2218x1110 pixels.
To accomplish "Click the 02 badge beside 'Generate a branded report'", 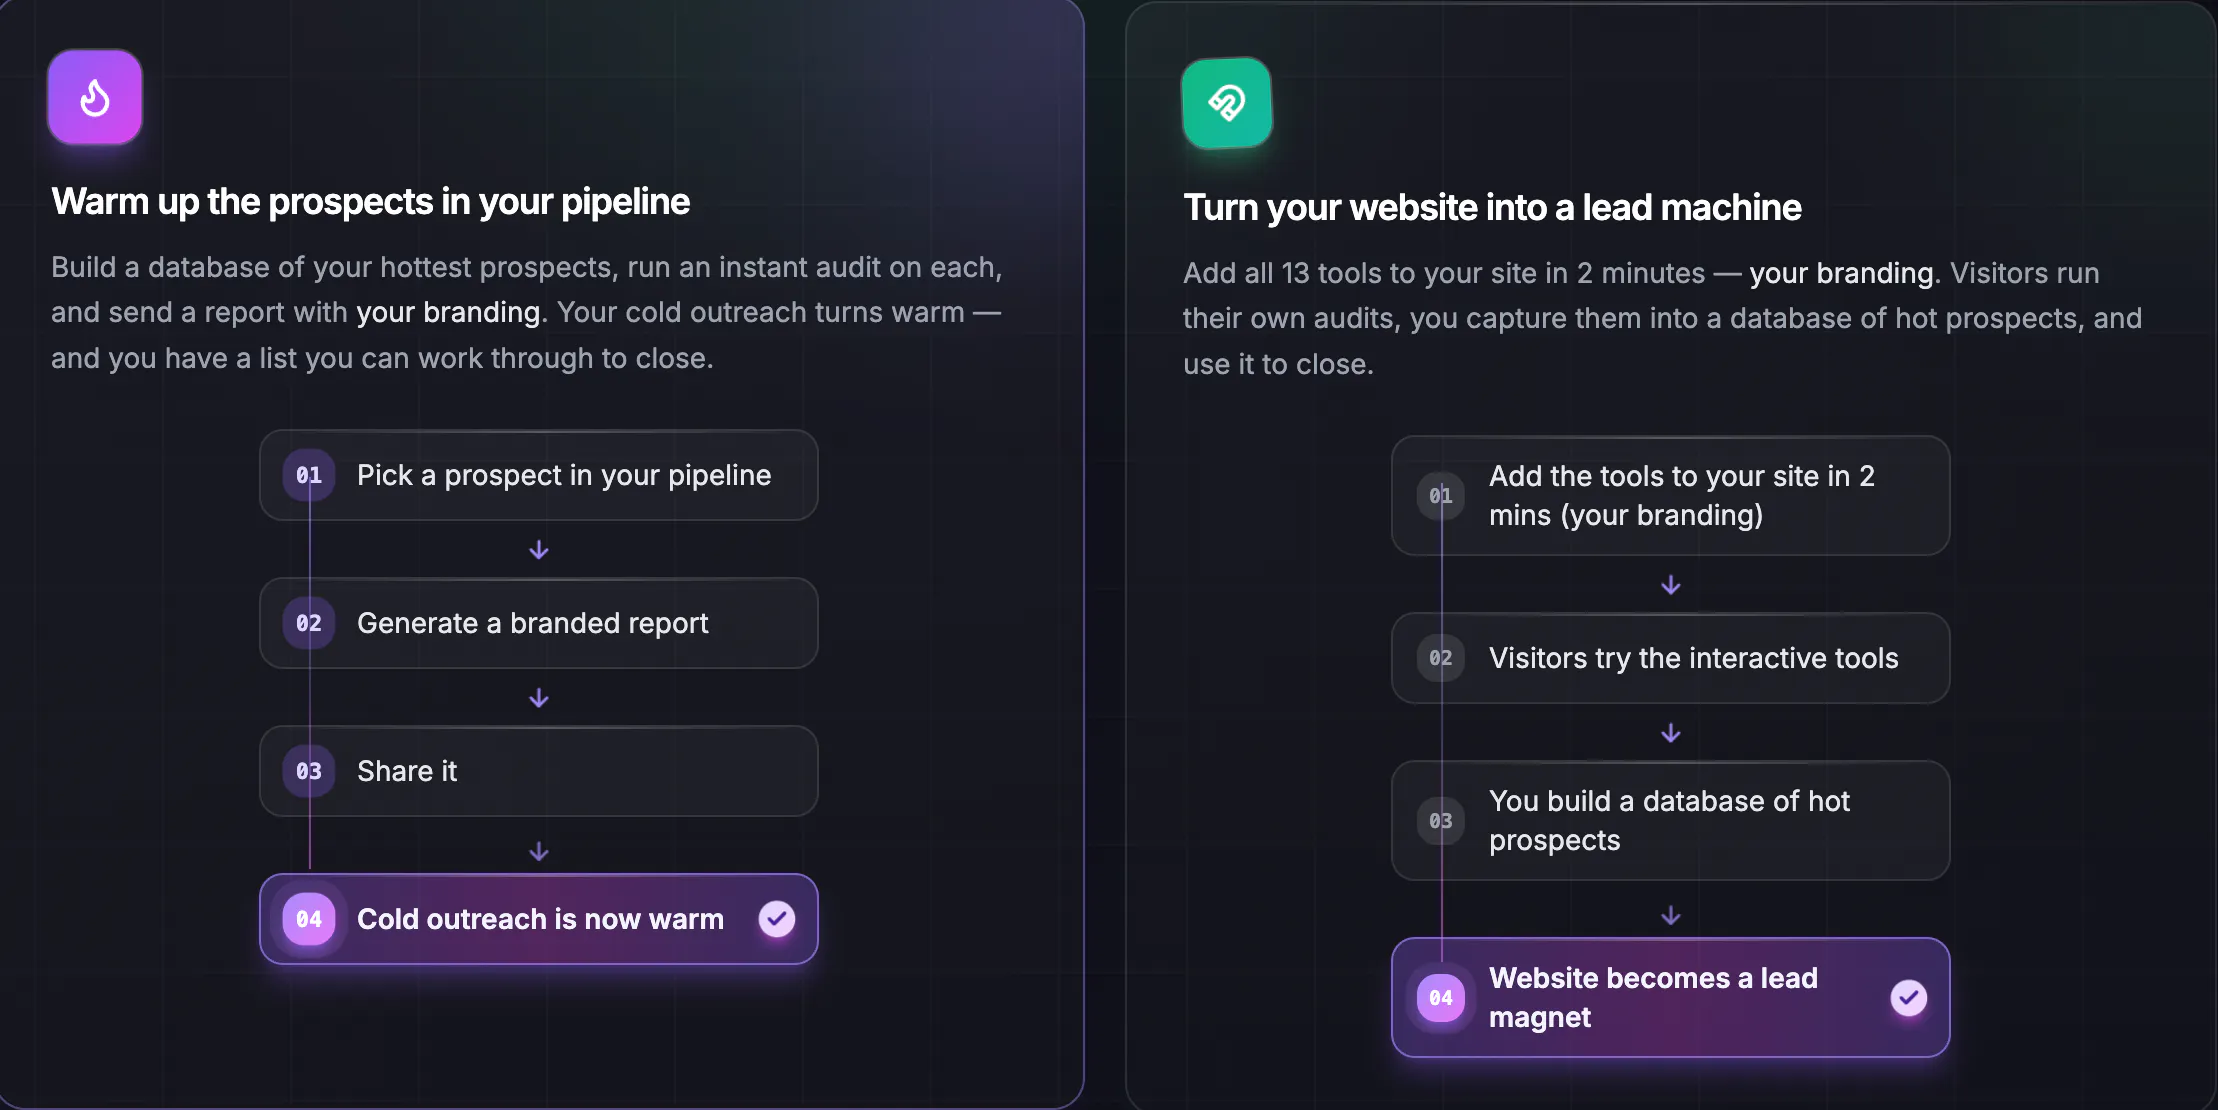I will [309, 623].
